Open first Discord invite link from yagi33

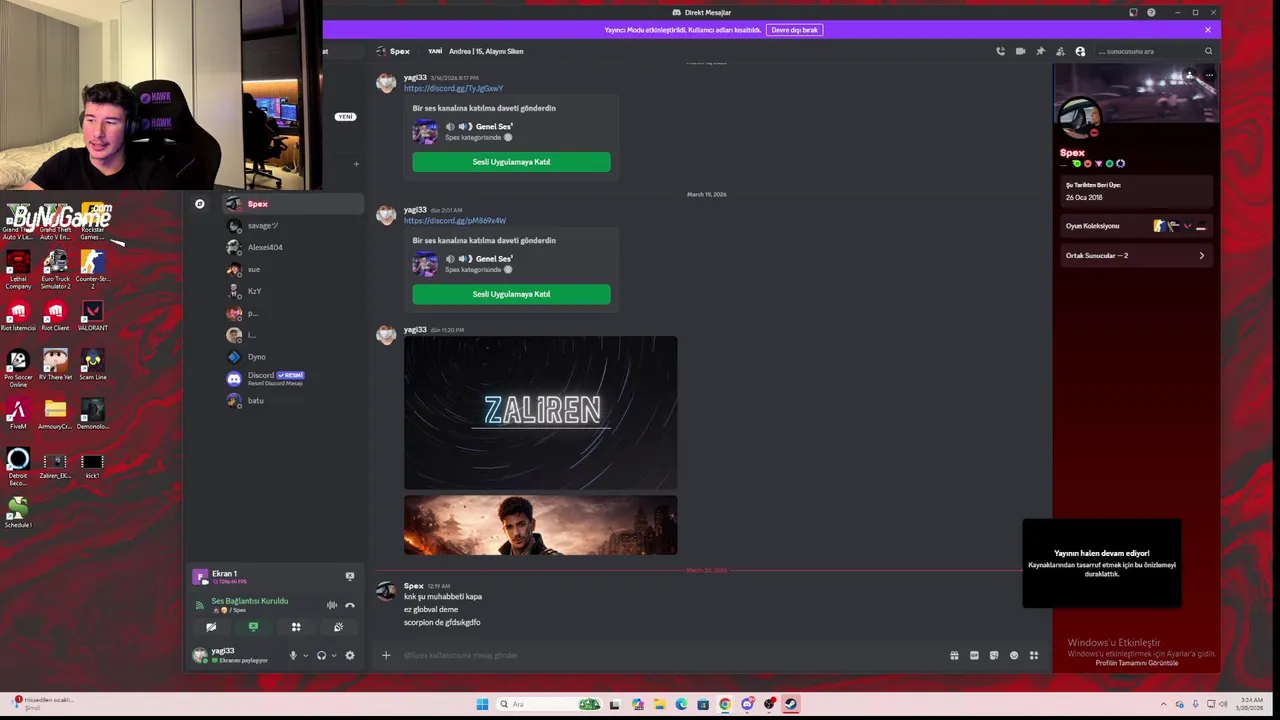(453, 88)
